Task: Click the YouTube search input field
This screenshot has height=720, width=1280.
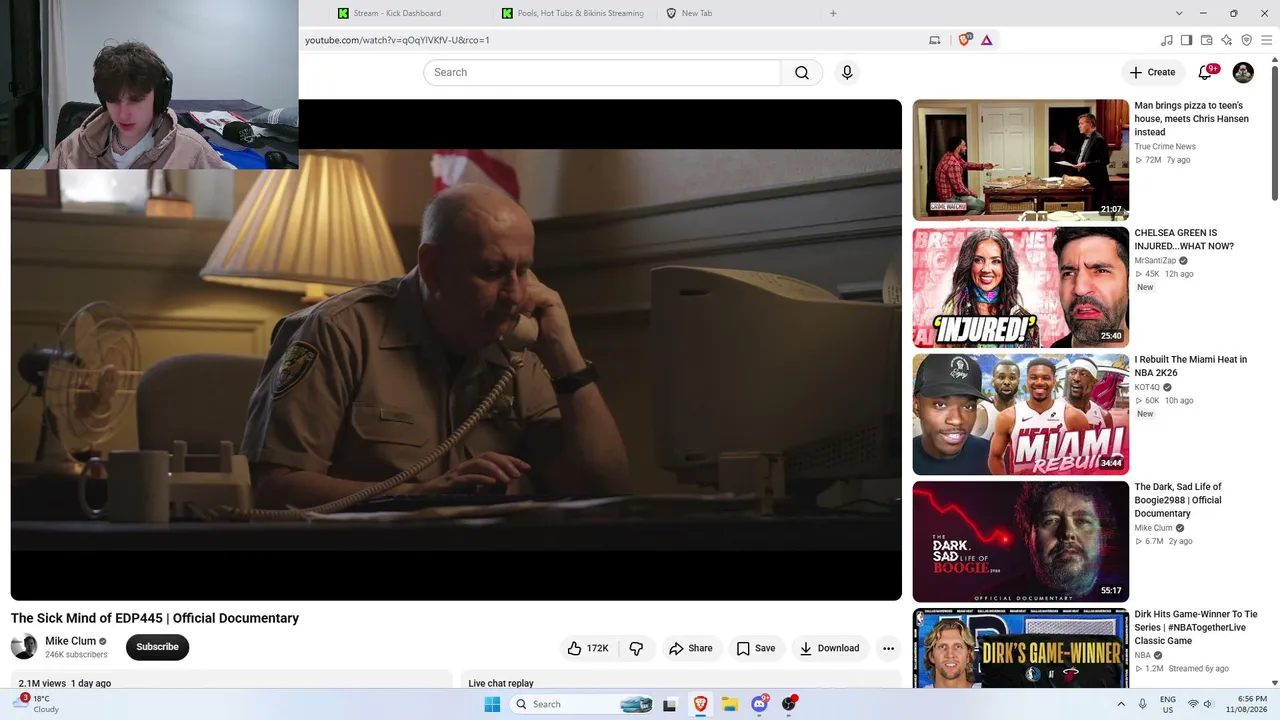Action: coord(602,72)
